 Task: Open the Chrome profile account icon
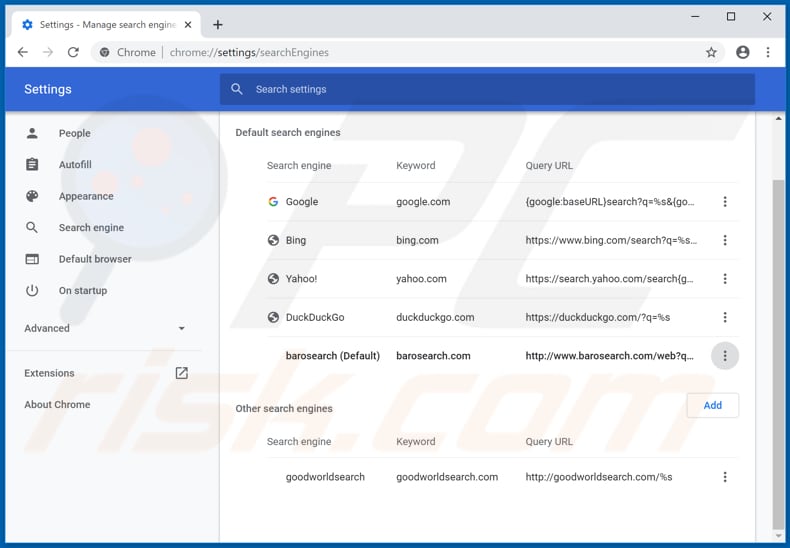tap(743, 52)
